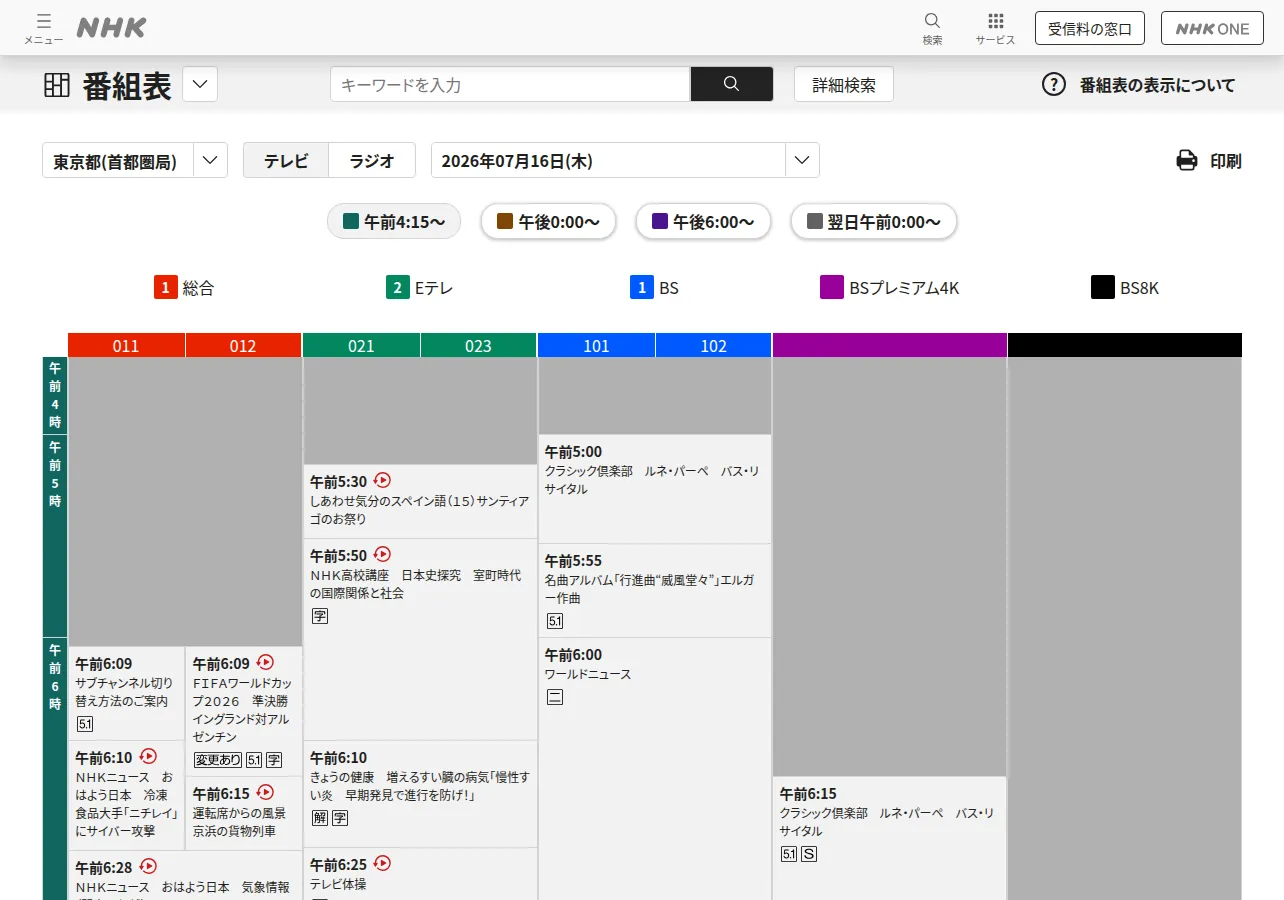Click the 021 channel header
This screenshot has height=900, width=1284.
[361, 345]
